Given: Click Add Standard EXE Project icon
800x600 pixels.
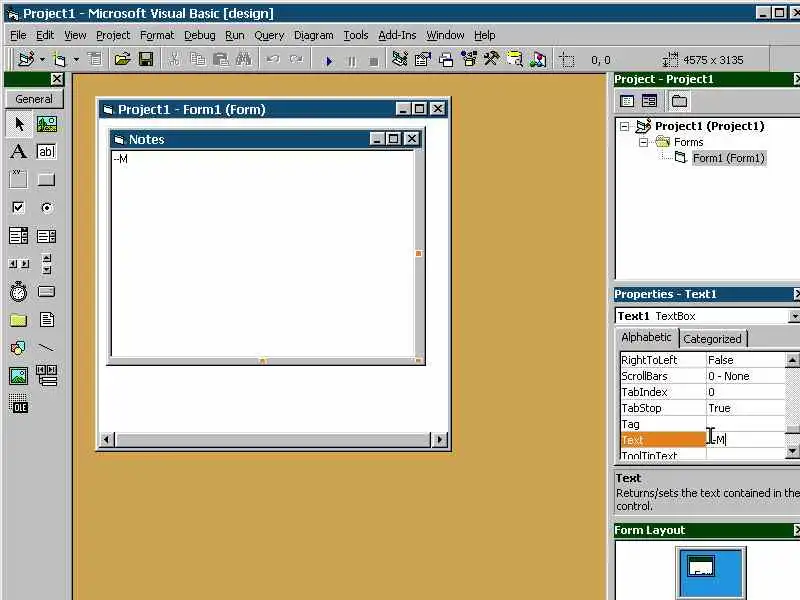Looking at the screenshot, I should [26, 60].
